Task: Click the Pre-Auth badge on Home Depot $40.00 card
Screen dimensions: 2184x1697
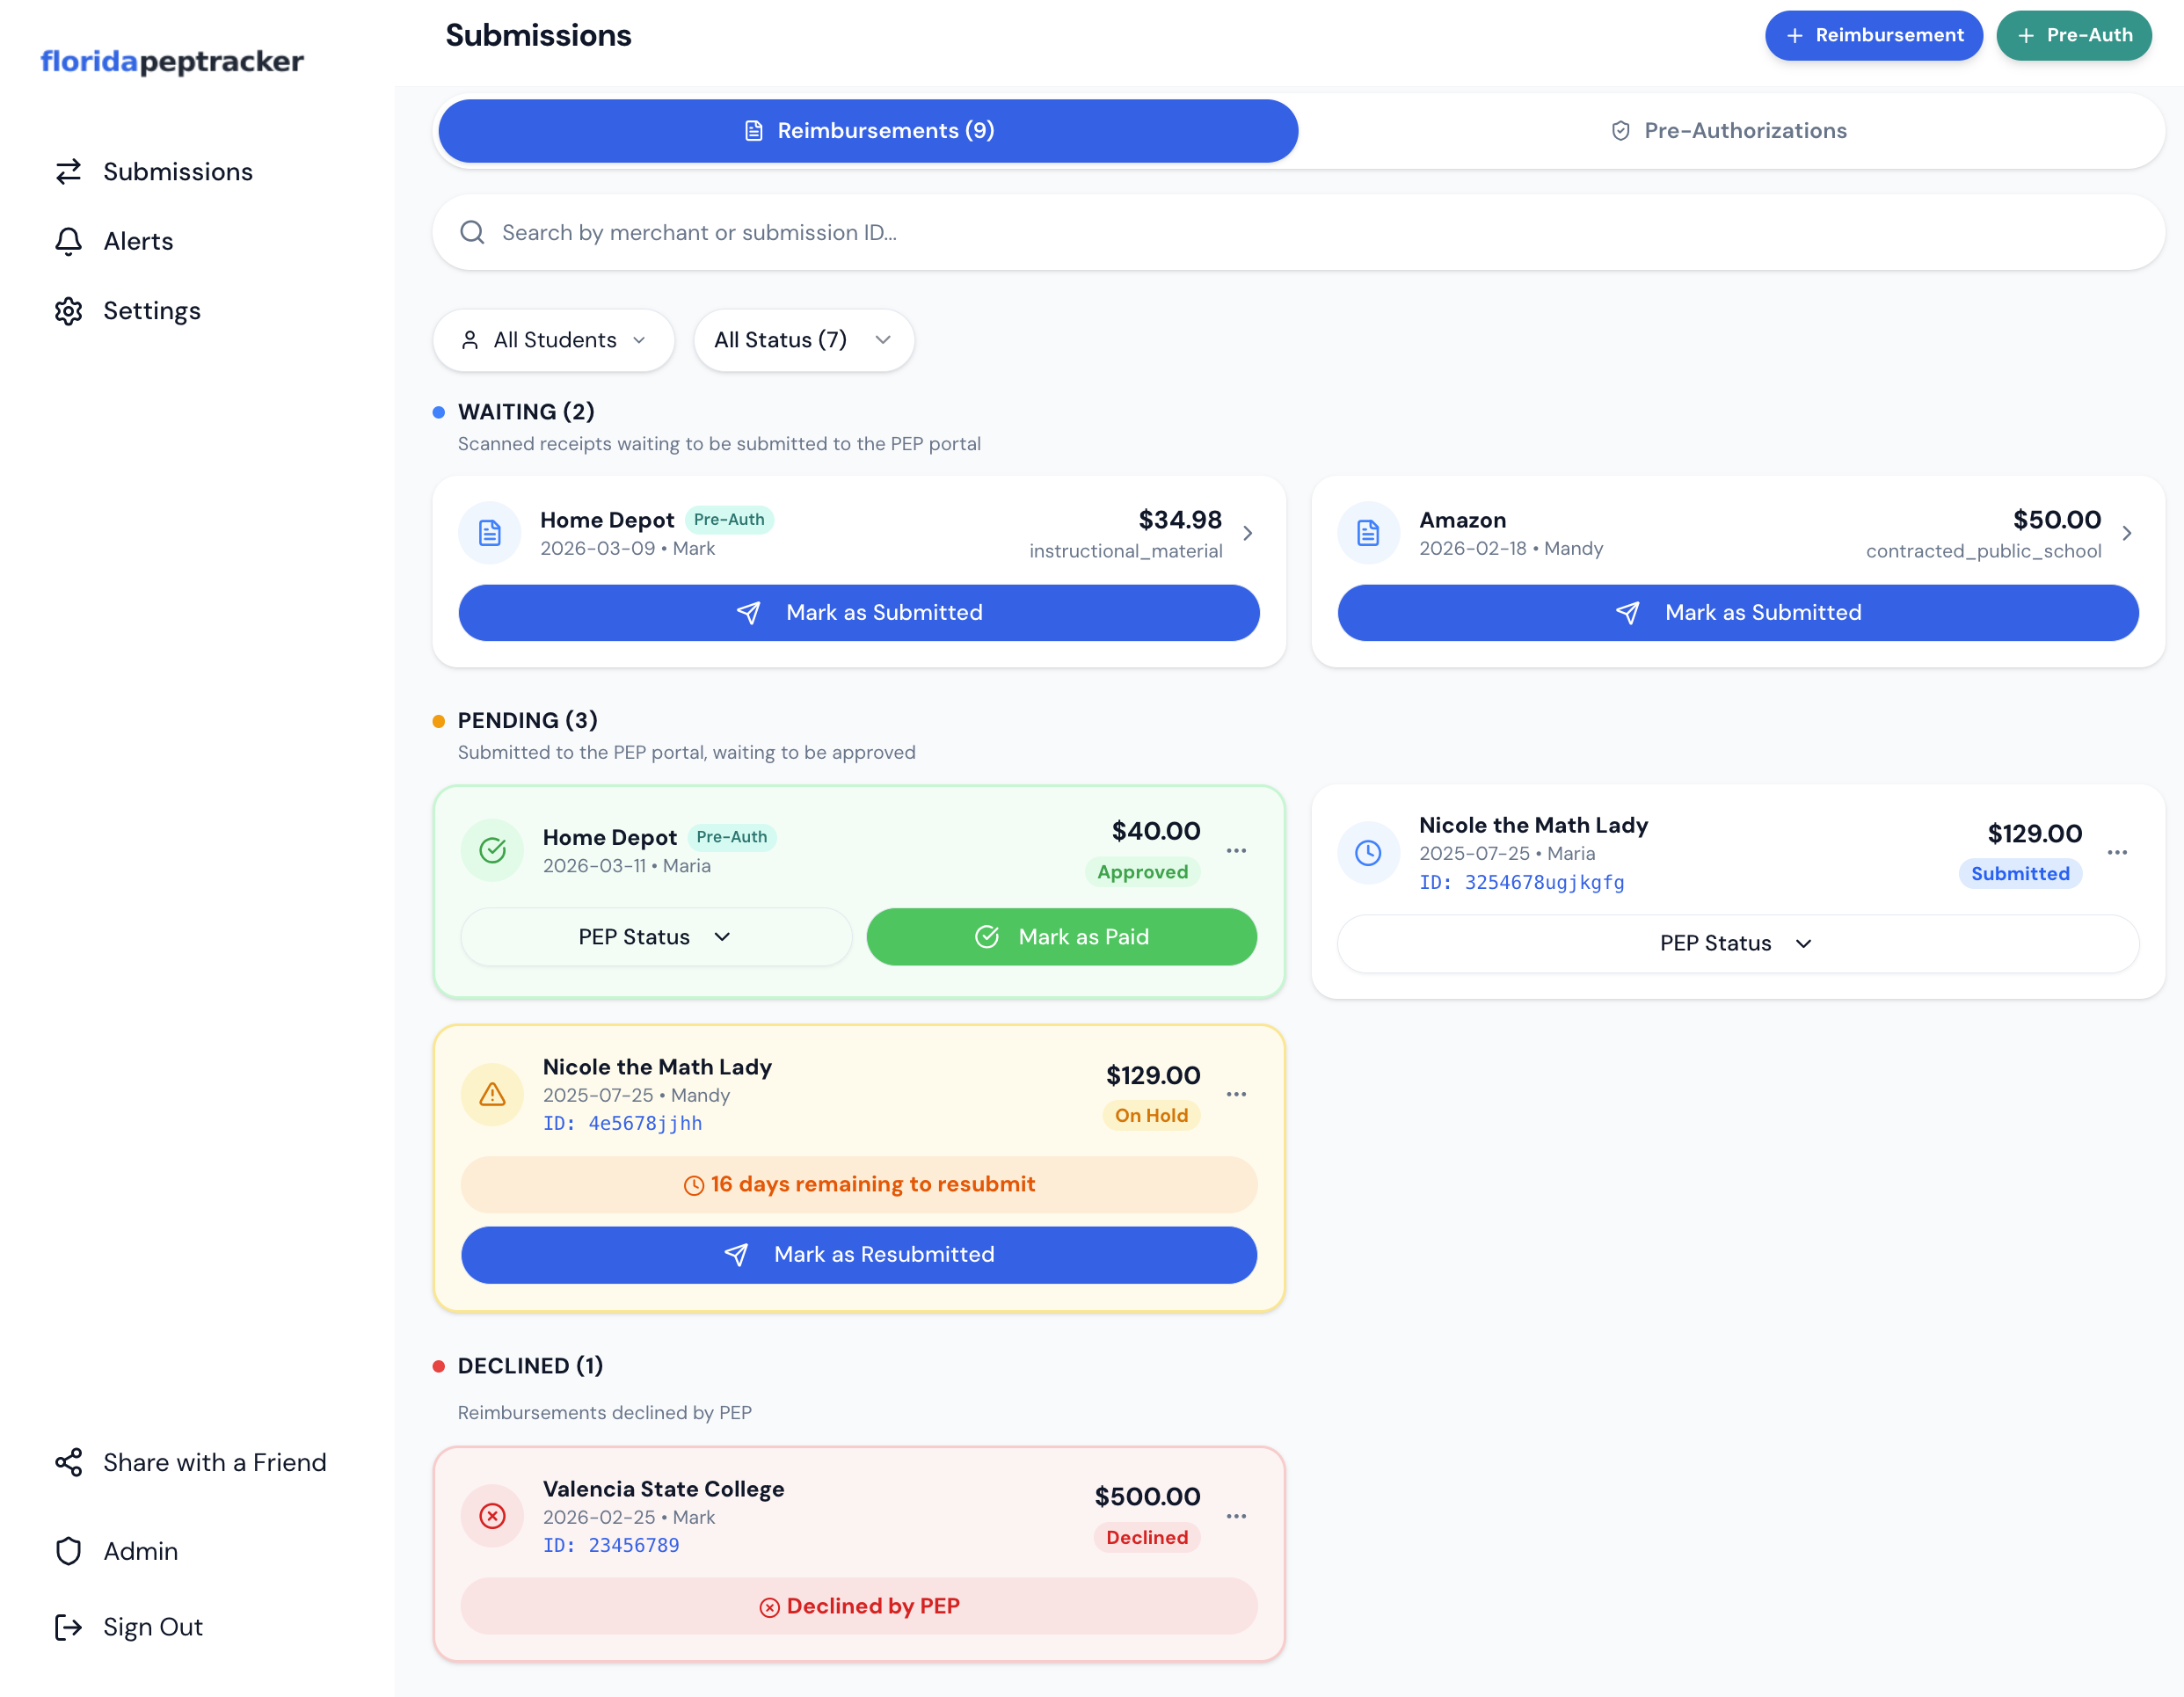Action: coord(732,837)
